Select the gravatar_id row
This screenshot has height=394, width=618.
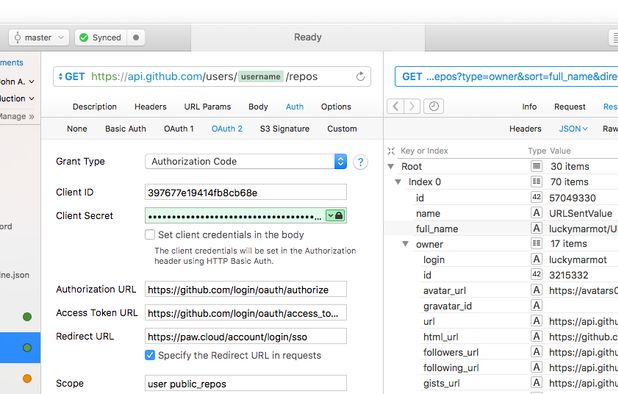501,306
